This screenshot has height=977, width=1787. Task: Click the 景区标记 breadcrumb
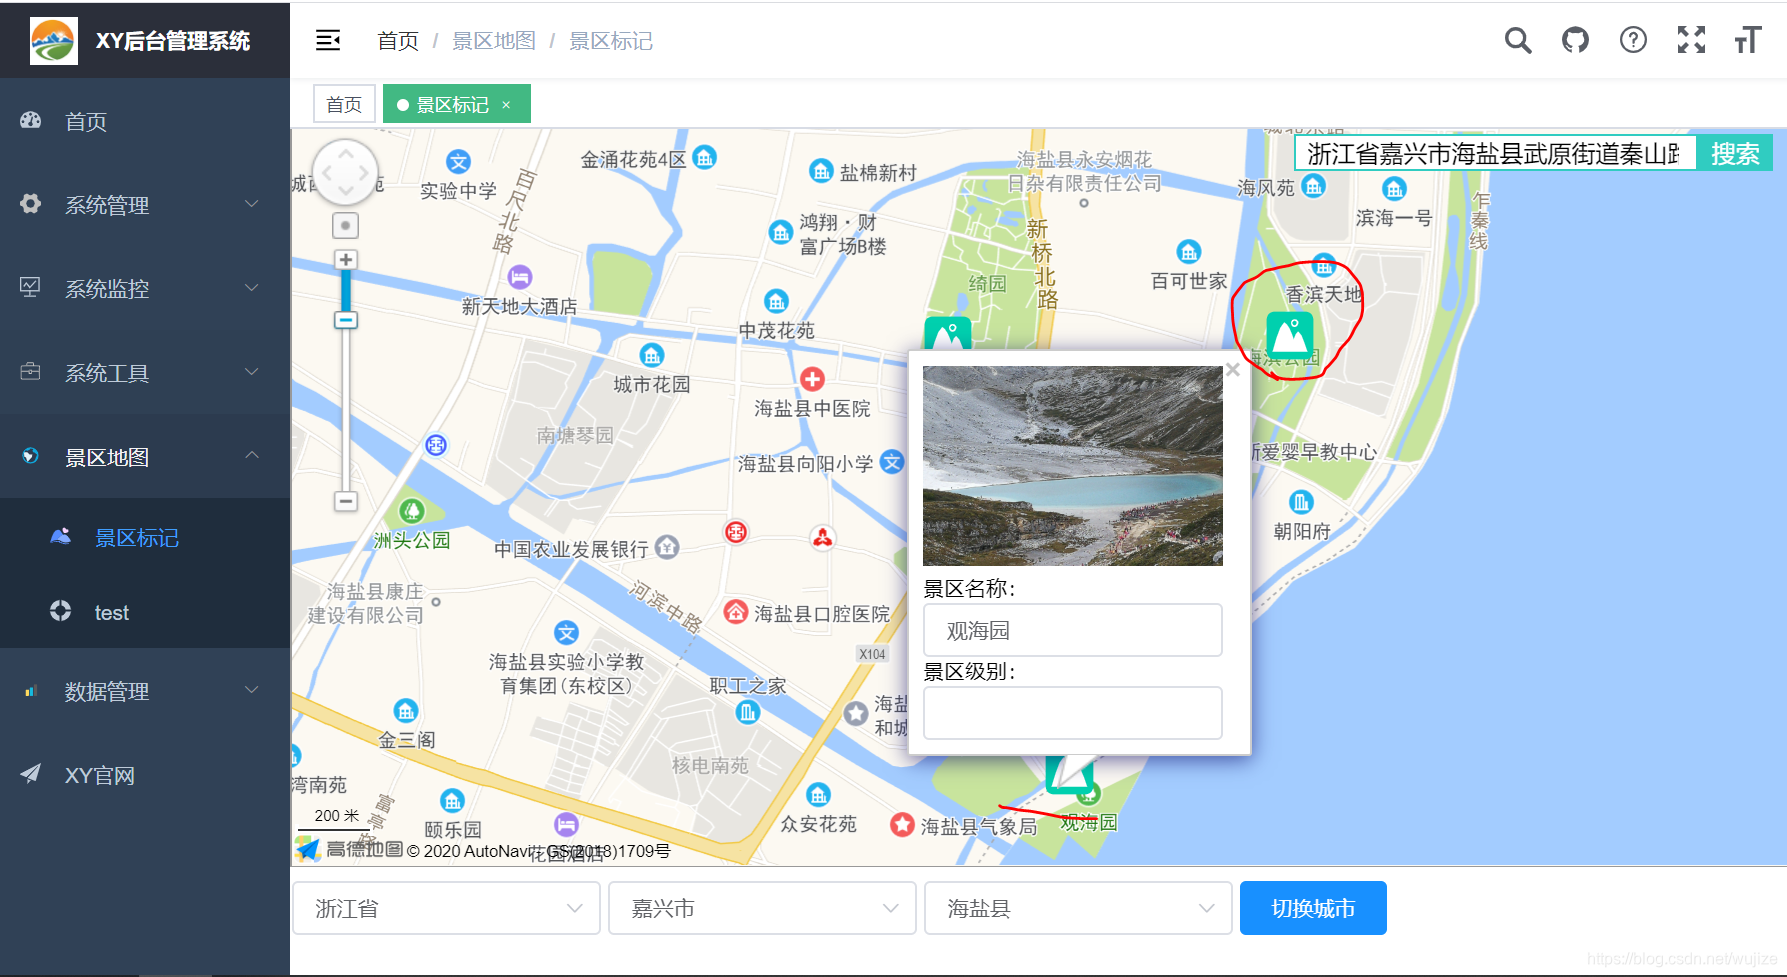pyautogui.click(x=611, y=40)
